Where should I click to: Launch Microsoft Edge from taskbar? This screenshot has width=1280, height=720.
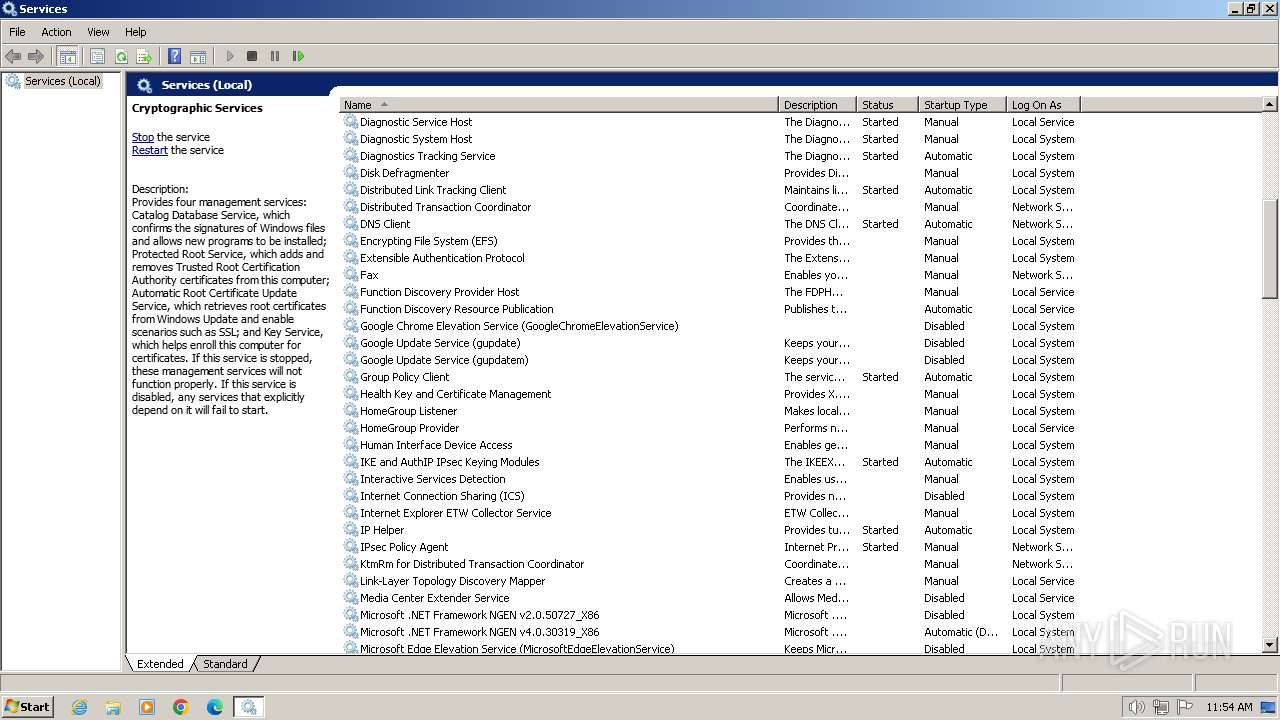pos(215,707)
